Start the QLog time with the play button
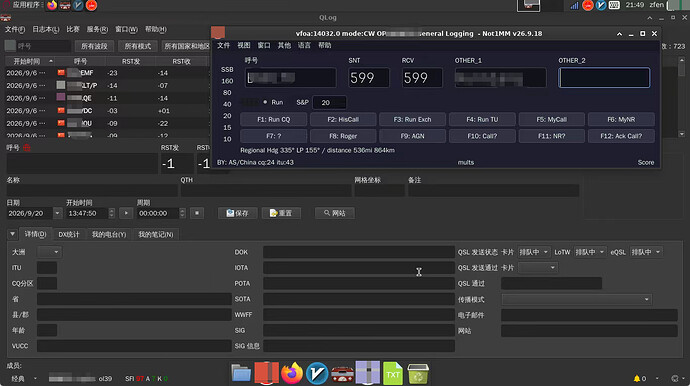 click(x=126, y=213)
